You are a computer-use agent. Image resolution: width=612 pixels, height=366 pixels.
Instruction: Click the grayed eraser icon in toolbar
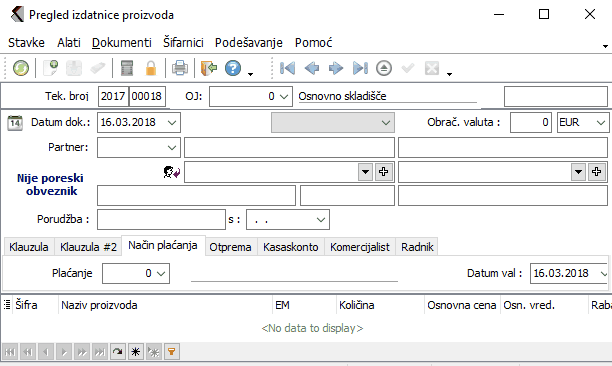click(98, 68)
